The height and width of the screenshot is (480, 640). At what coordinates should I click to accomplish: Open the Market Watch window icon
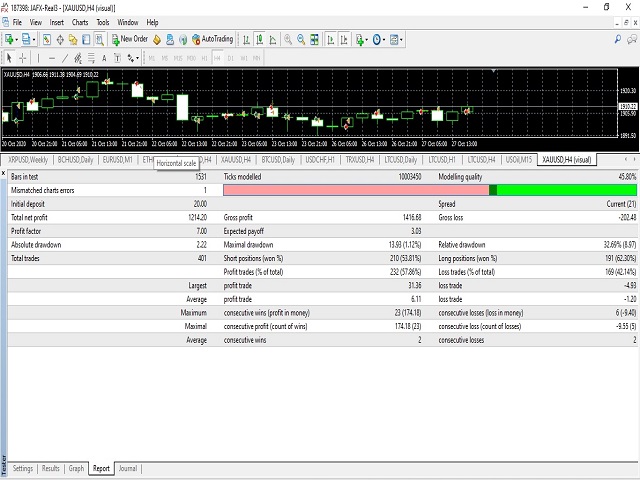(47, 40)
